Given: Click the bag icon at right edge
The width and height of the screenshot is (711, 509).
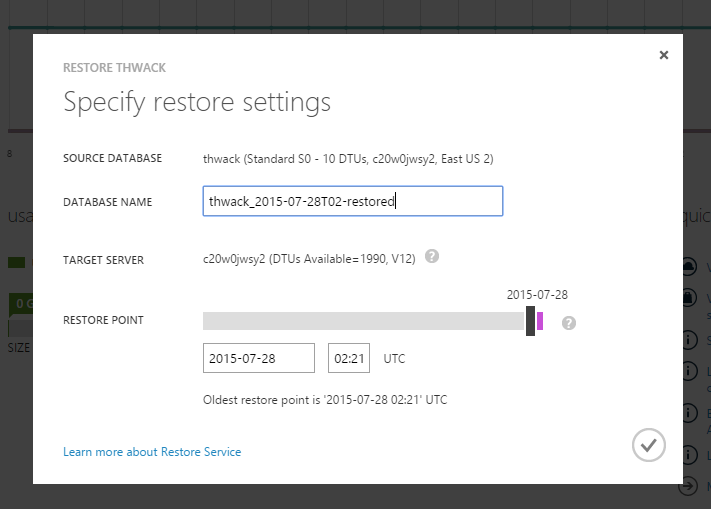Looking at the screenshot, I should pos(690,298).
